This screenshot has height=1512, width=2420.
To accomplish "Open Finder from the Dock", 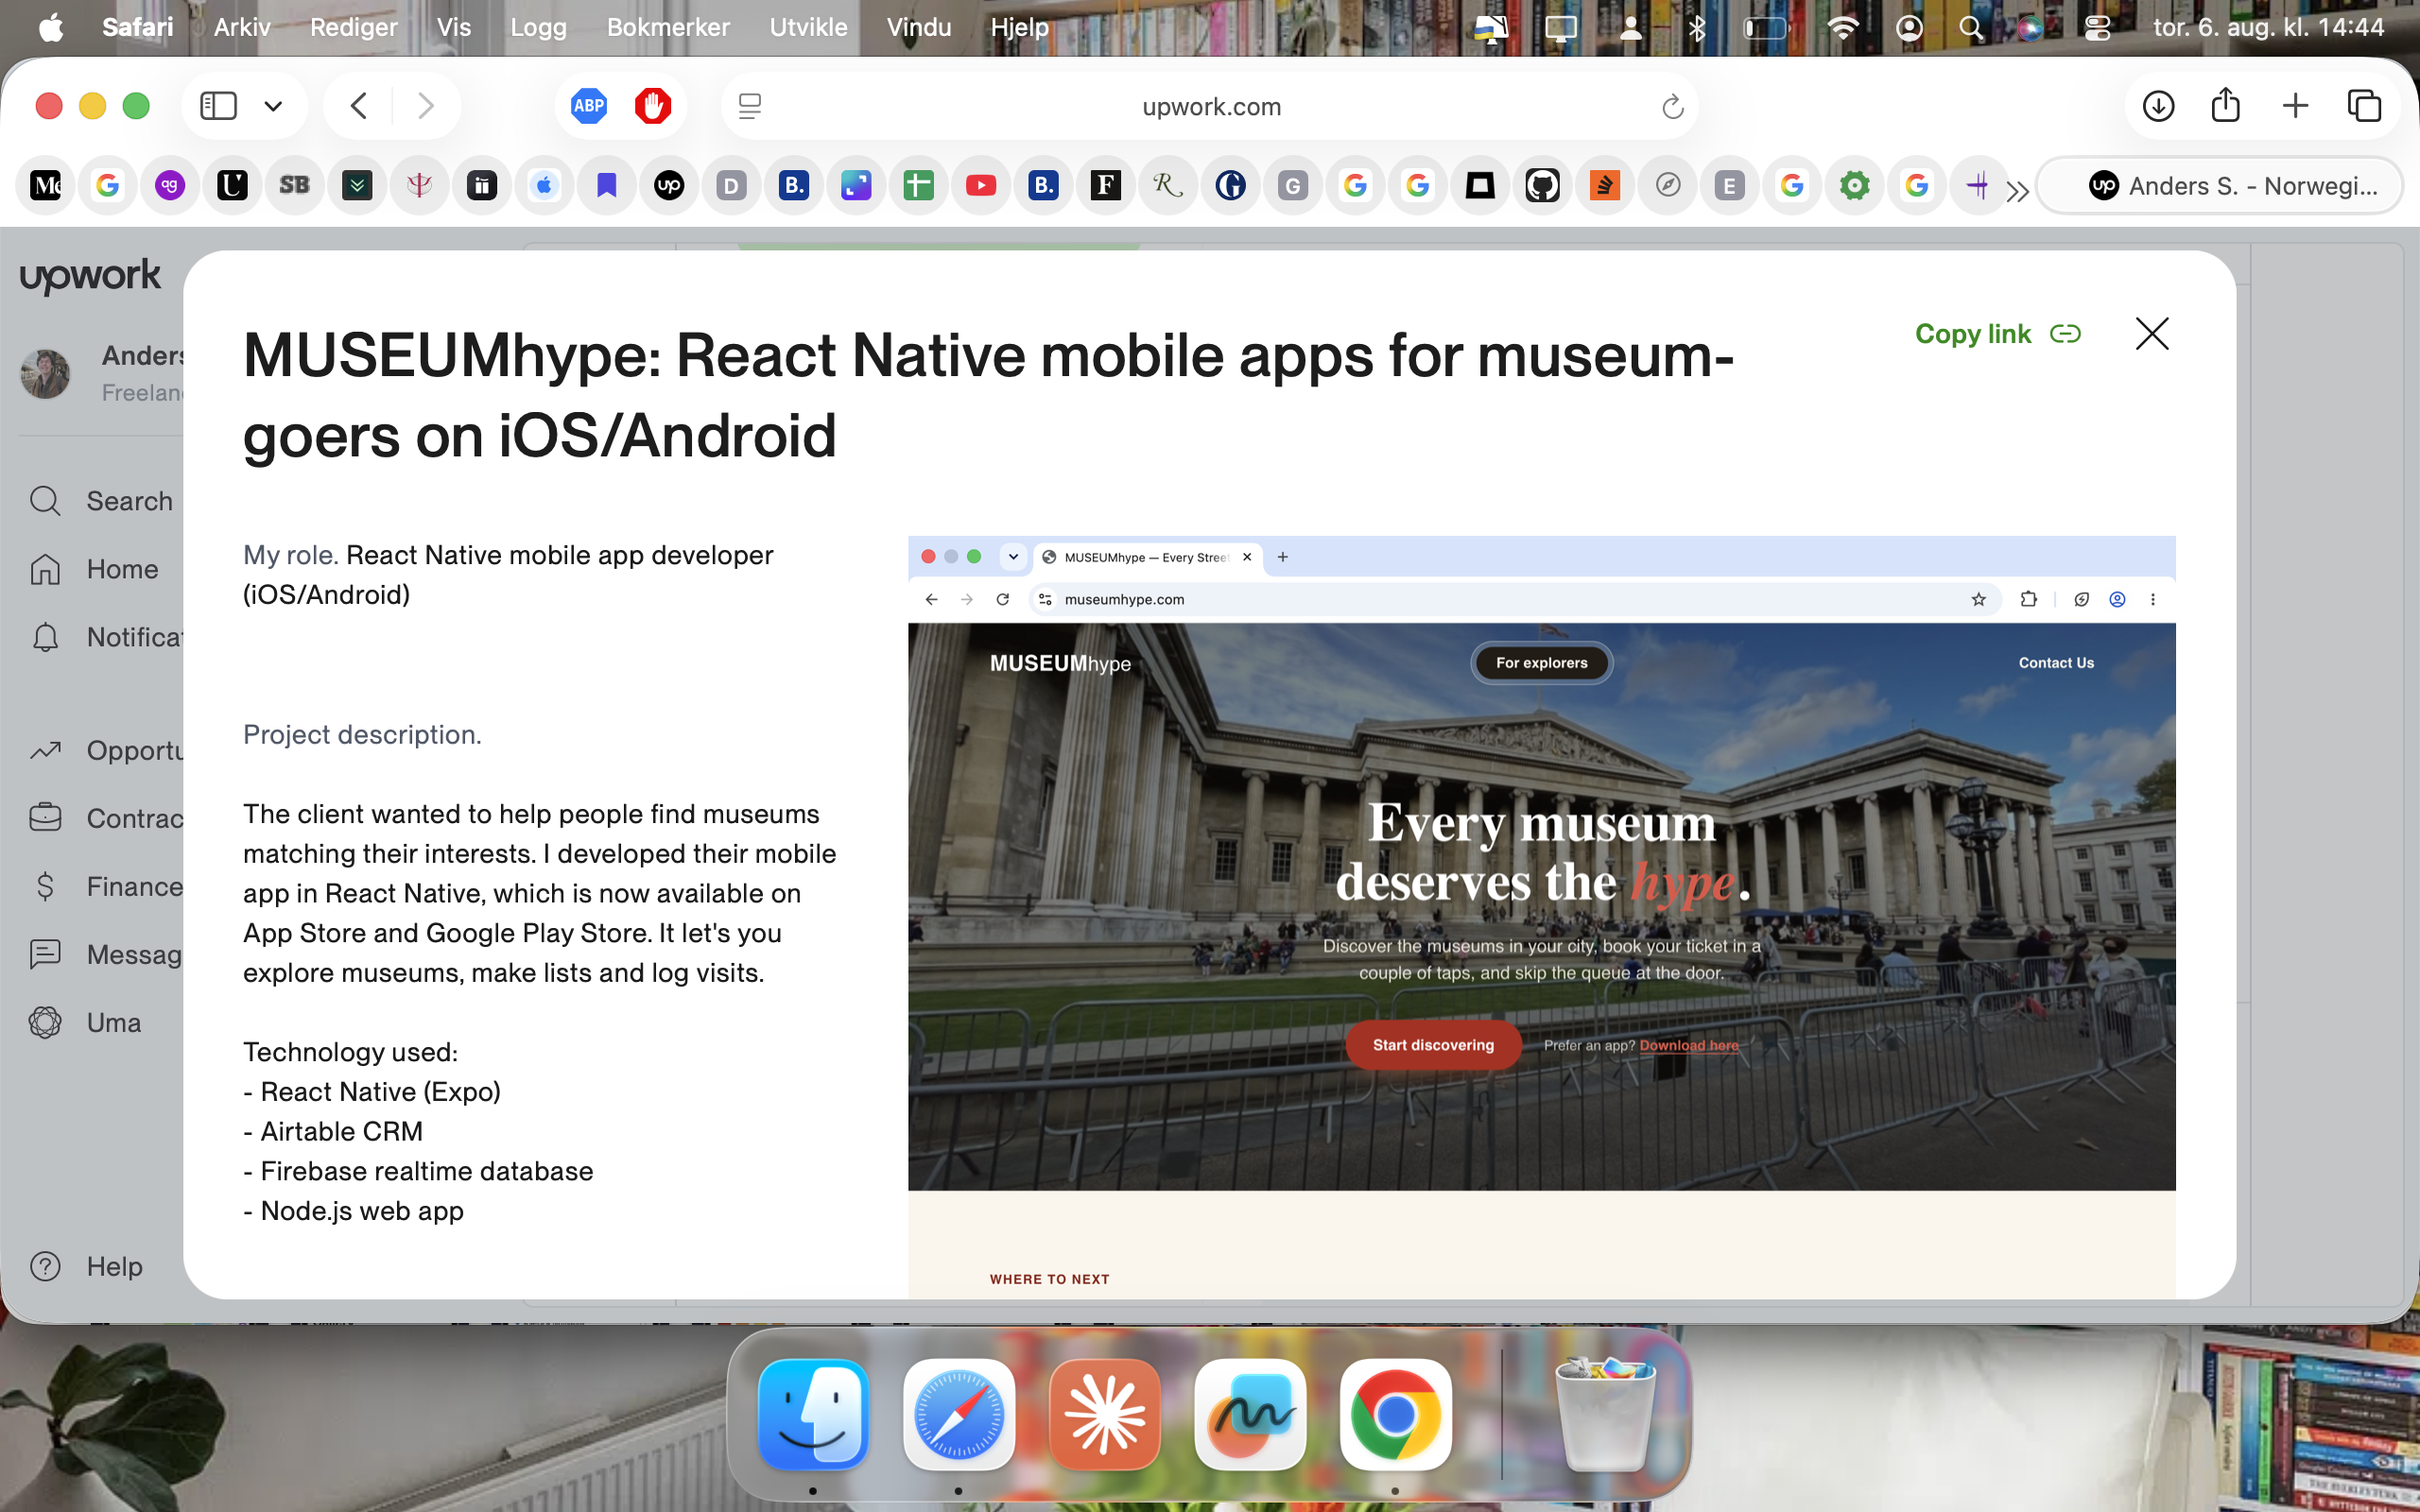I will pyautogui.click(x=813, y=1414).
